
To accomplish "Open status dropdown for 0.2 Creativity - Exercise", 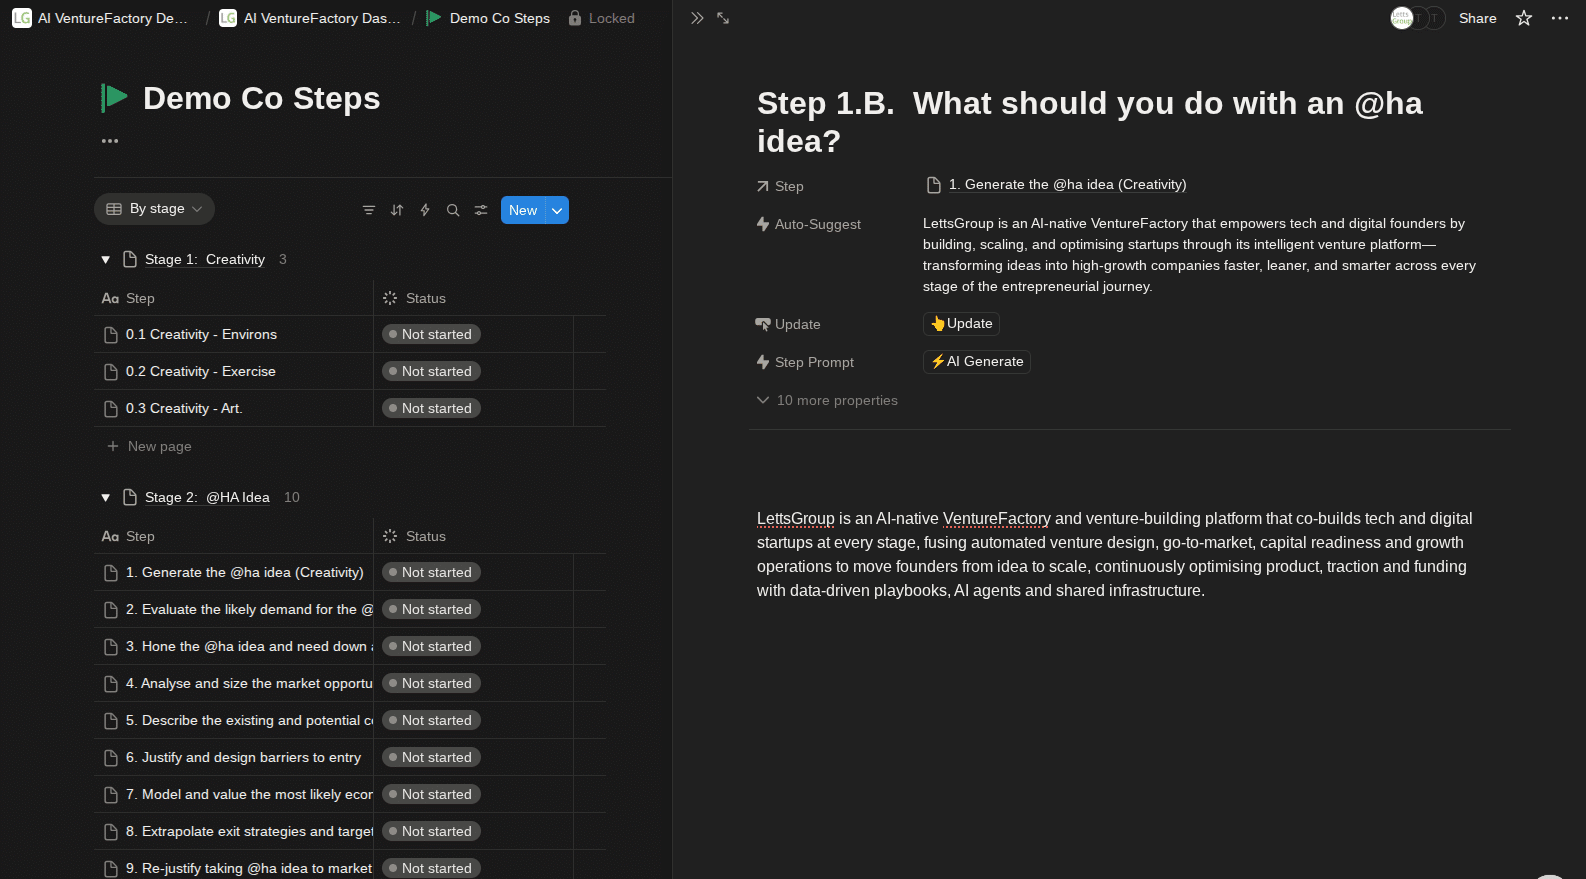I will click(431, 371).
